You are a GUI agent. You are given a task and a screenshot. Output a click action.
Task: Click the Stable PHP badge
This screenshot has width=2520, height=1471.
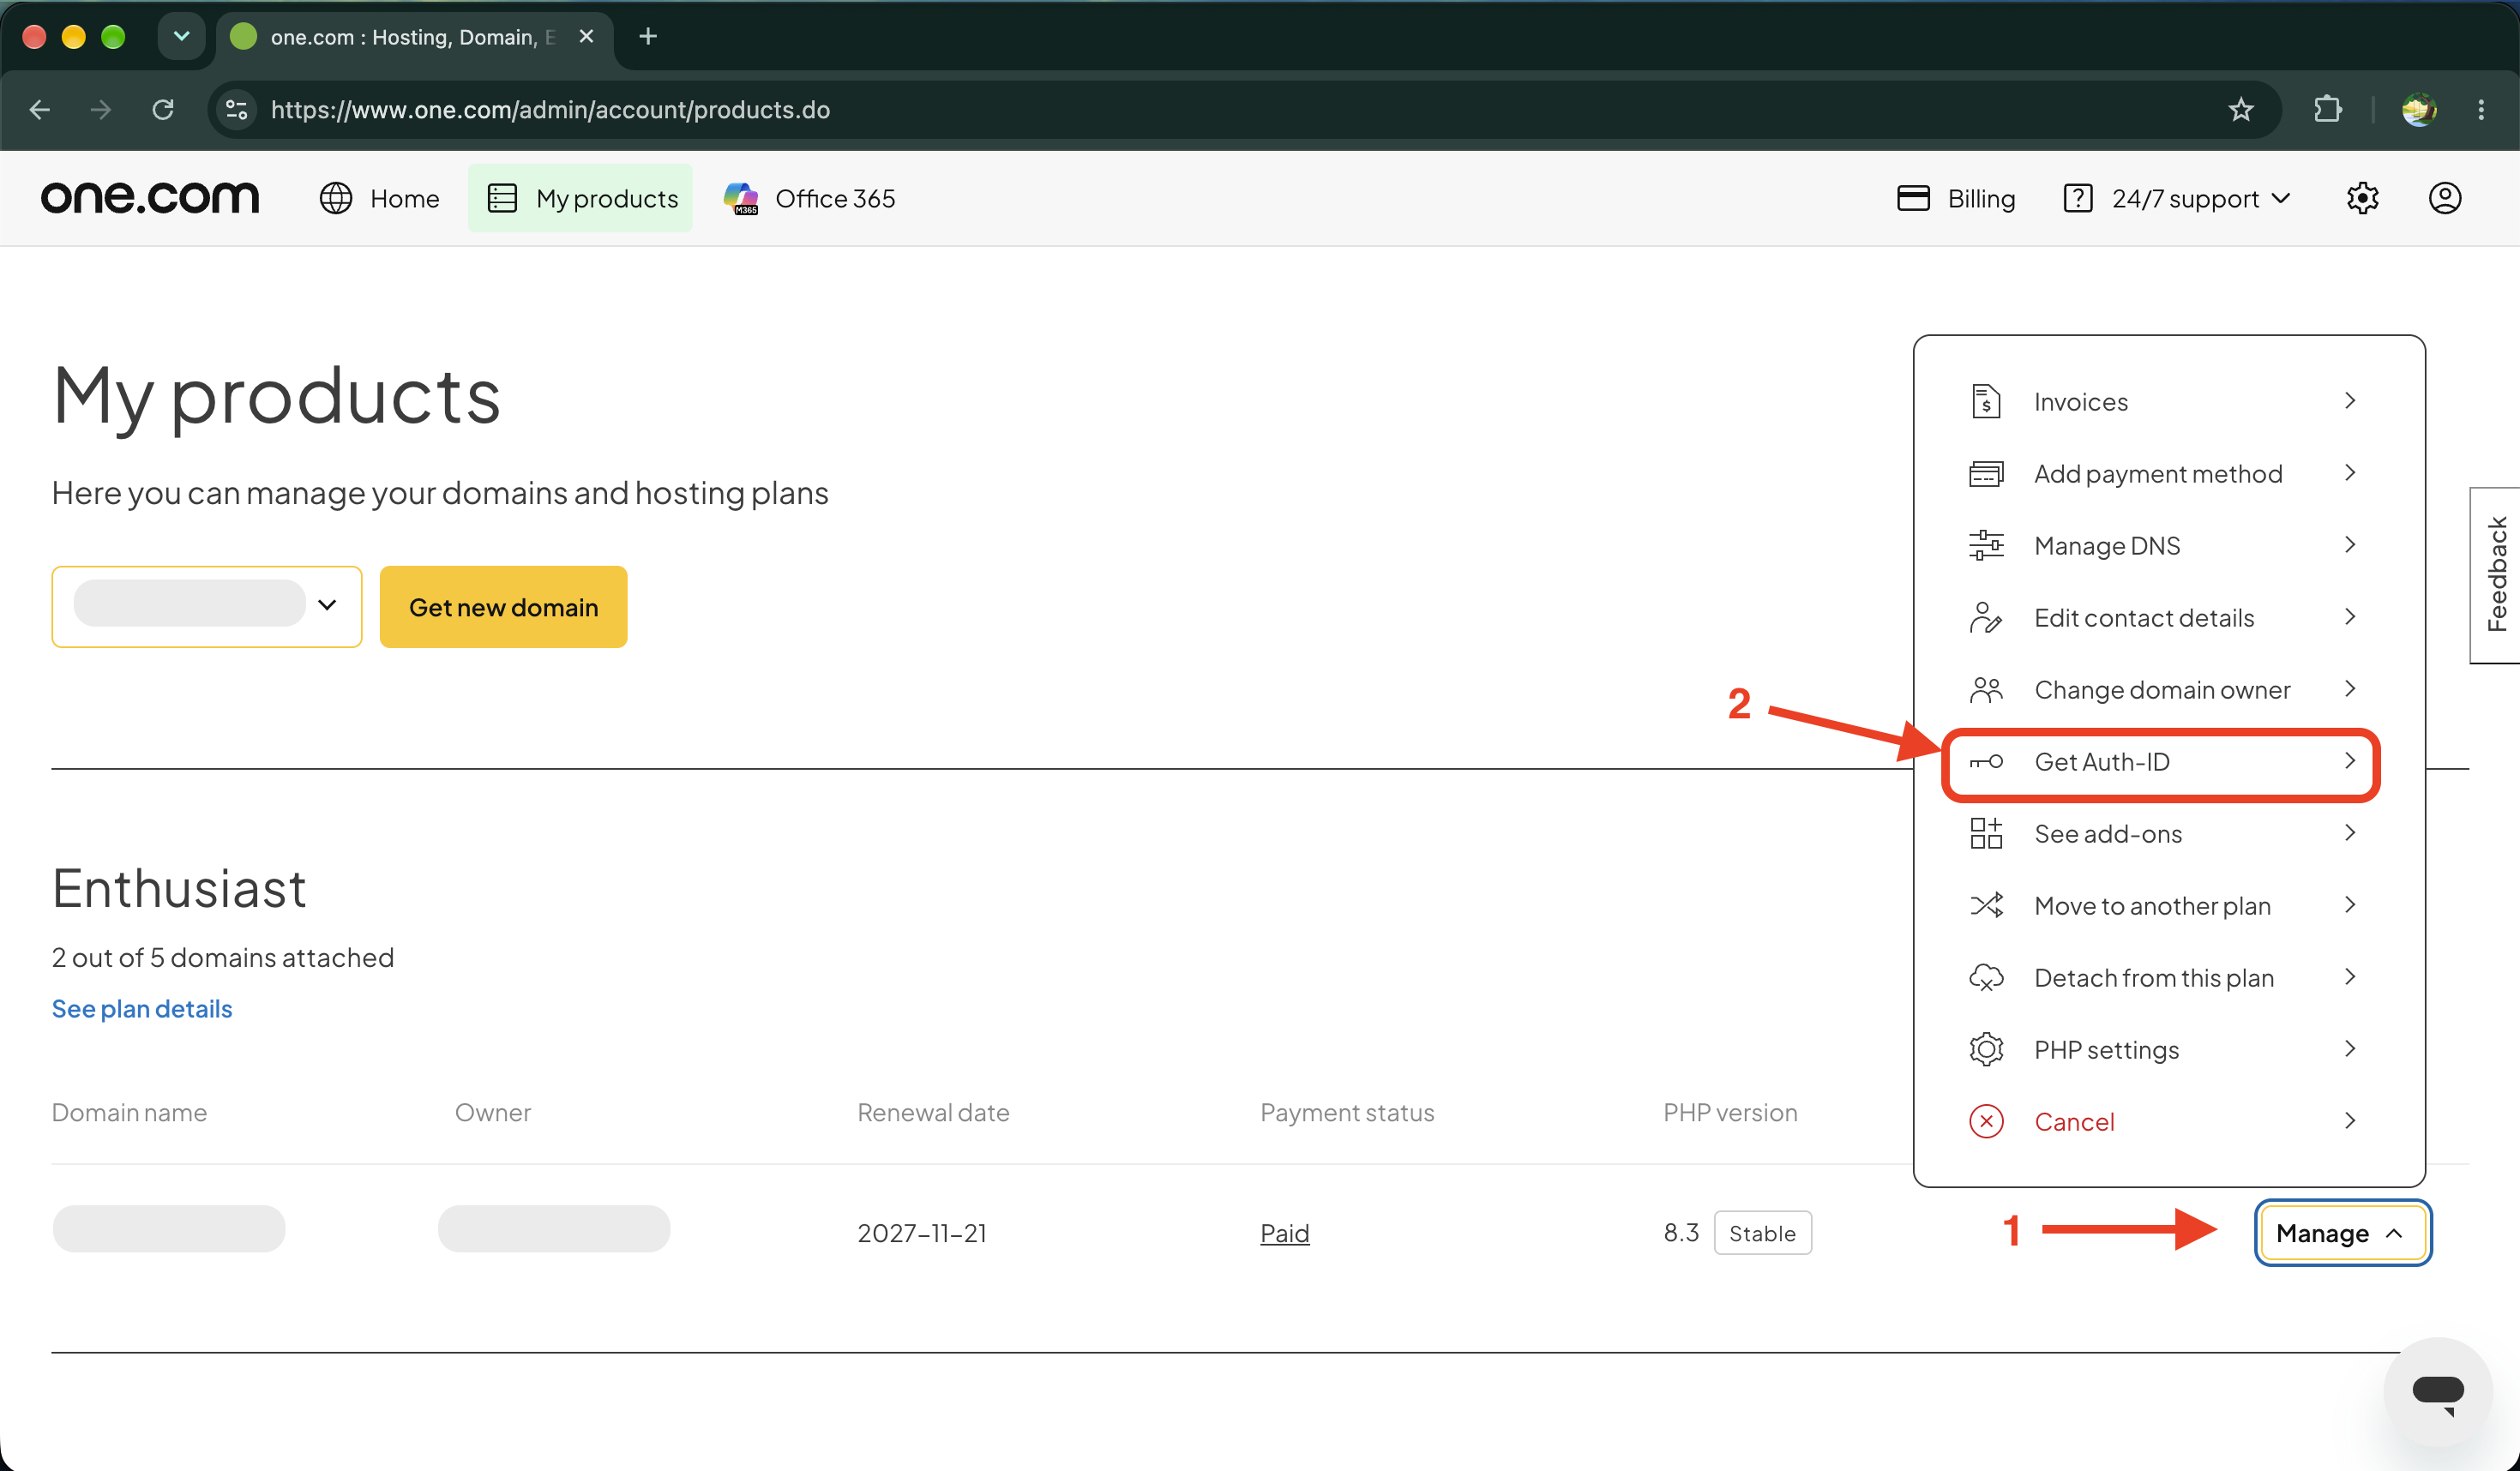click(x=1762, y=1232)
